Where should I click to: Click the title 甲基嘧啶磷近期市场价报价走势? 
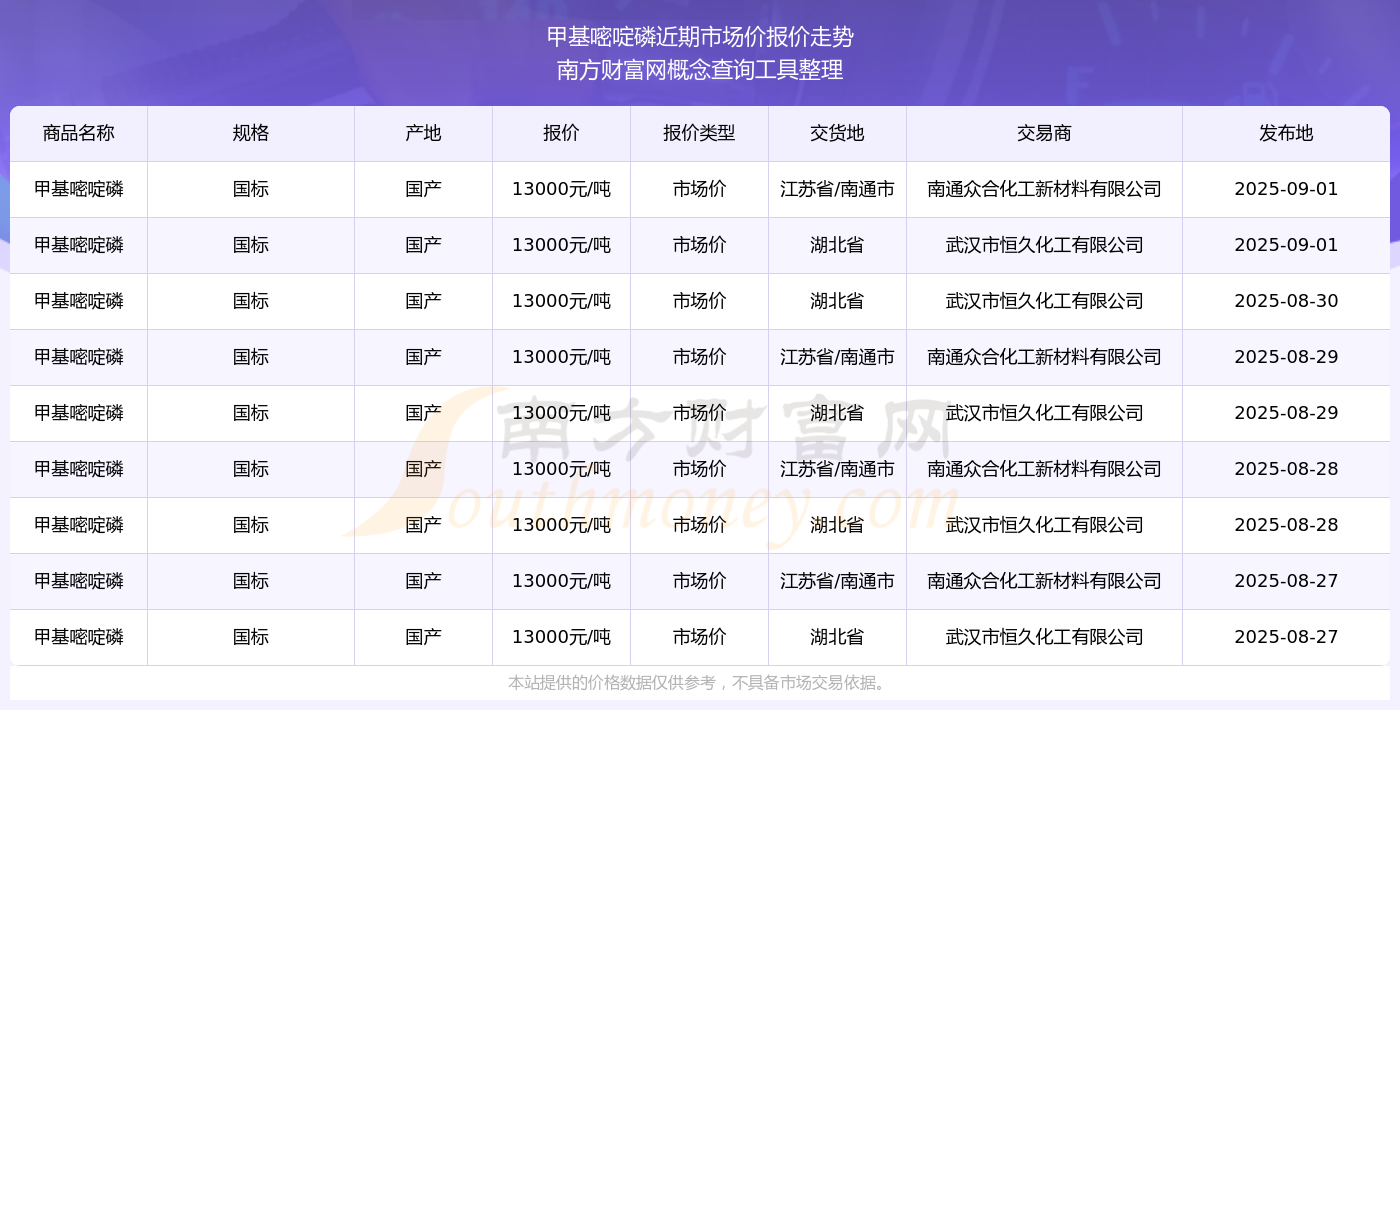click(x=700, y=37)
